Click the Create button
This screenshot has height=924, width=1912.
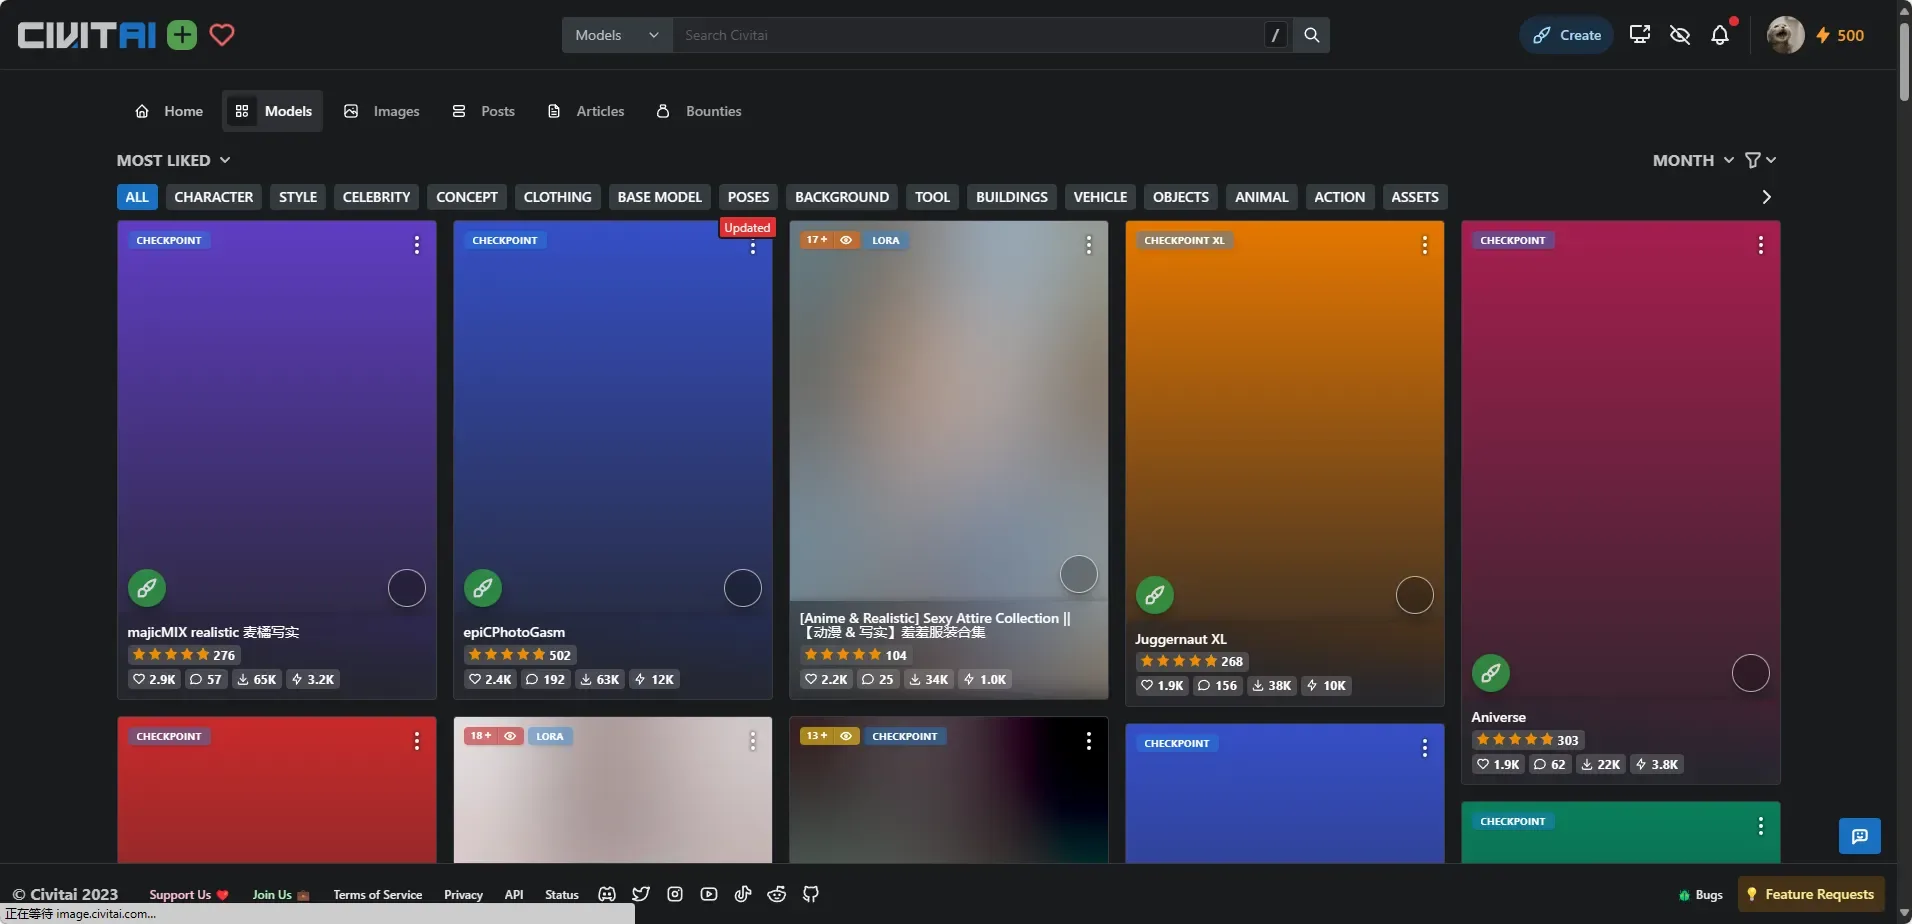pyautogui.click(x=1567, y=35)
